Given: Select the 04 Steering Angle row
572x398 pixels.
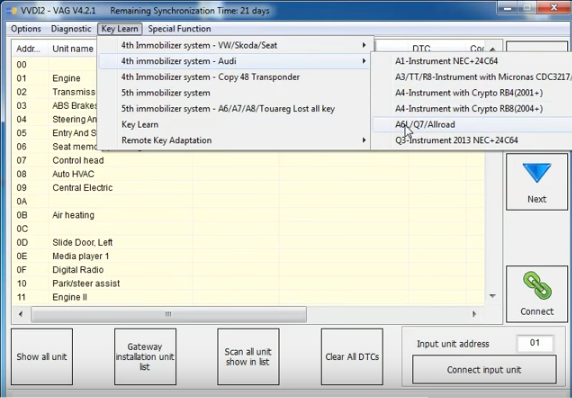Looking at the screenshot, I should 55,119.
